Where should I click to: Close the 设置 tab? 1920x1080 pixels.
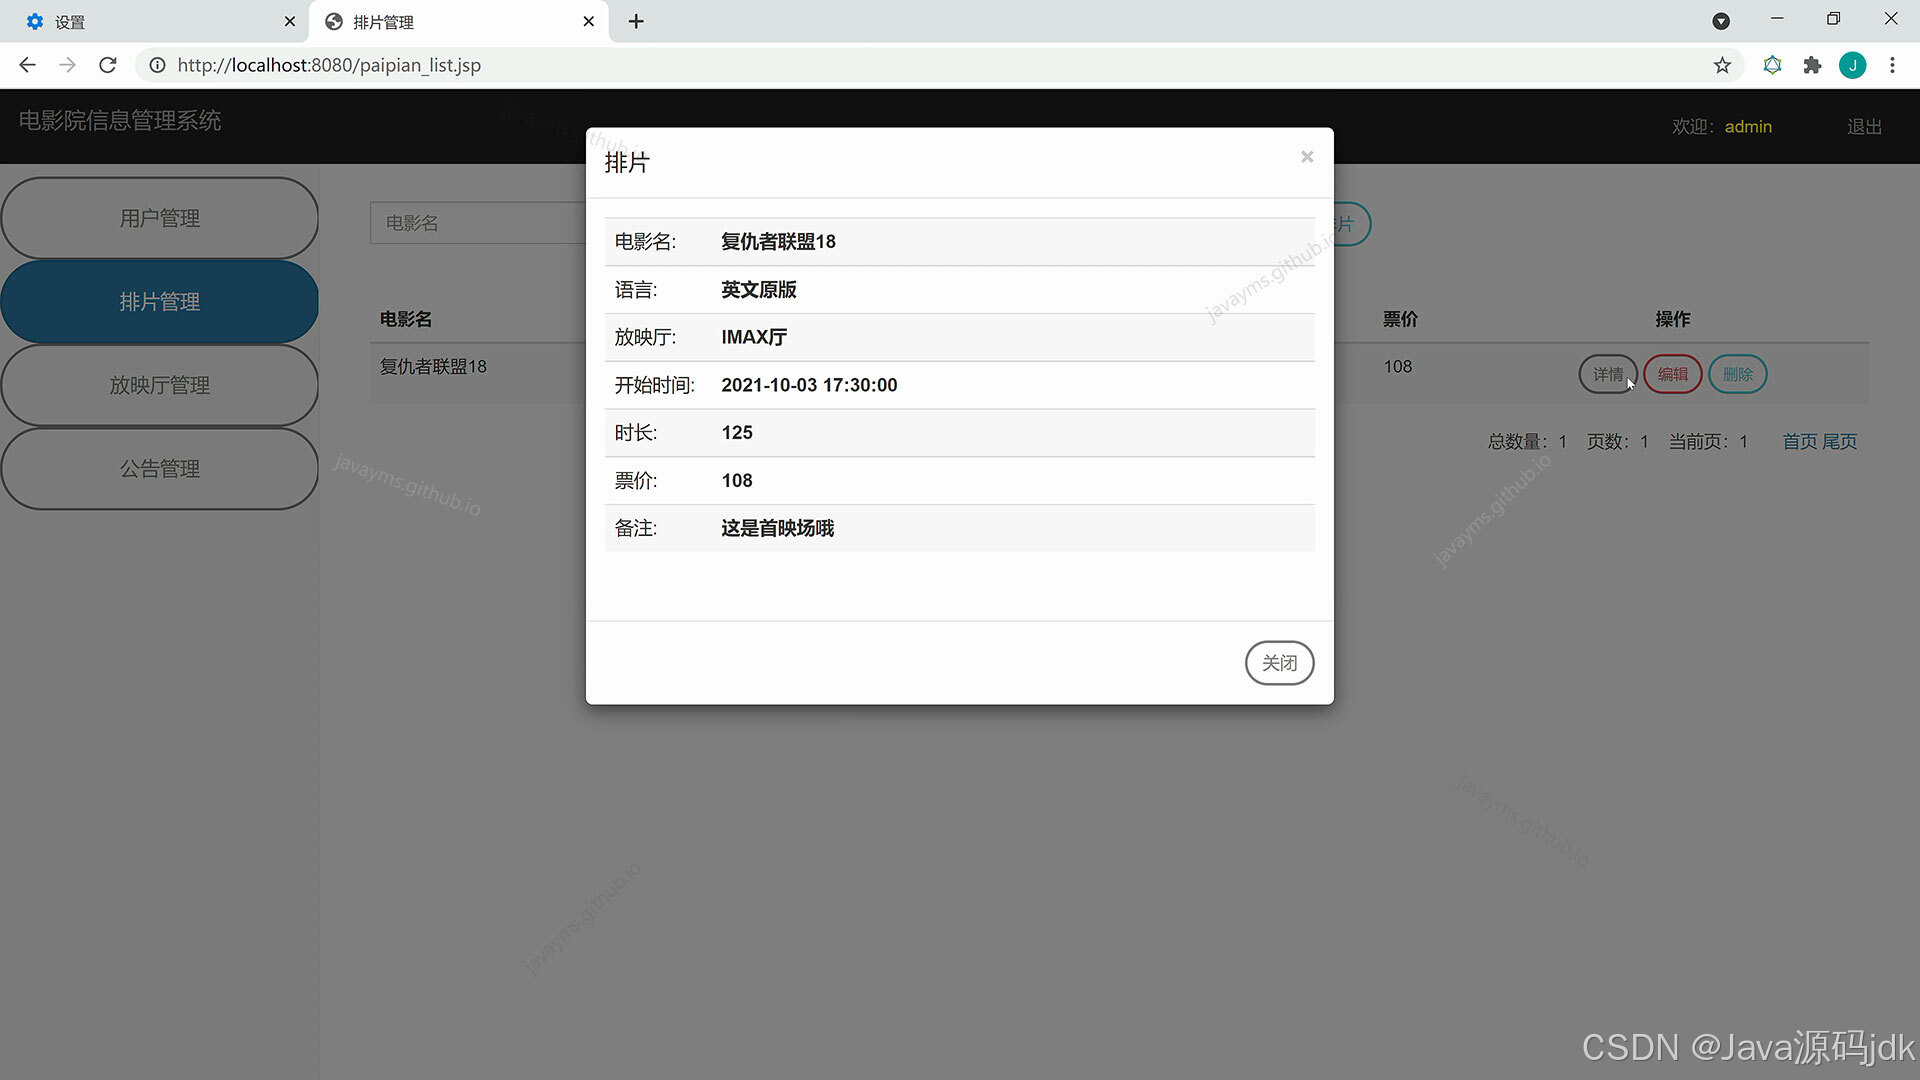pyautogui.click(x=289, y=21)
